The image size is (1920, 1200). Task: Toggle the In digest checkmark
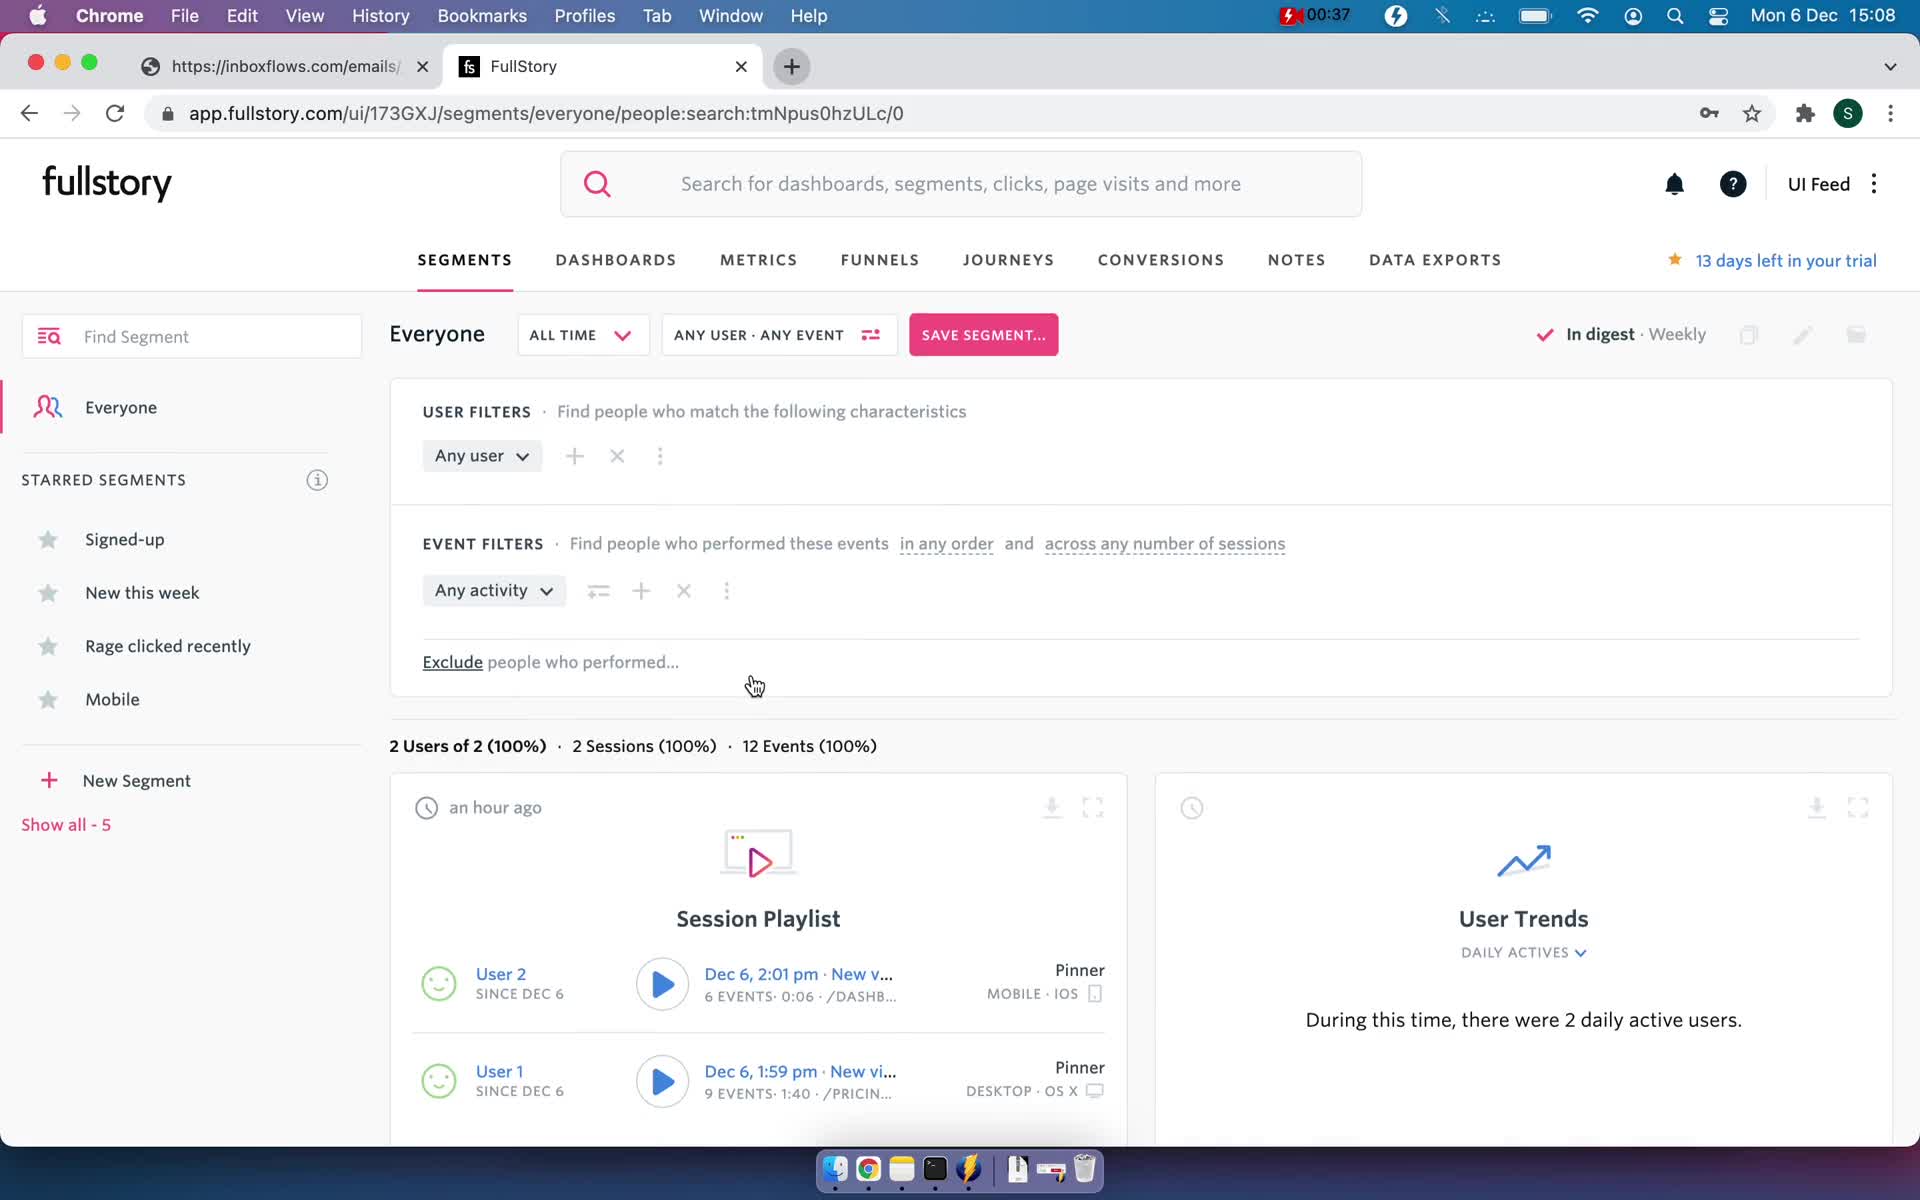[x=1545, y=335]
